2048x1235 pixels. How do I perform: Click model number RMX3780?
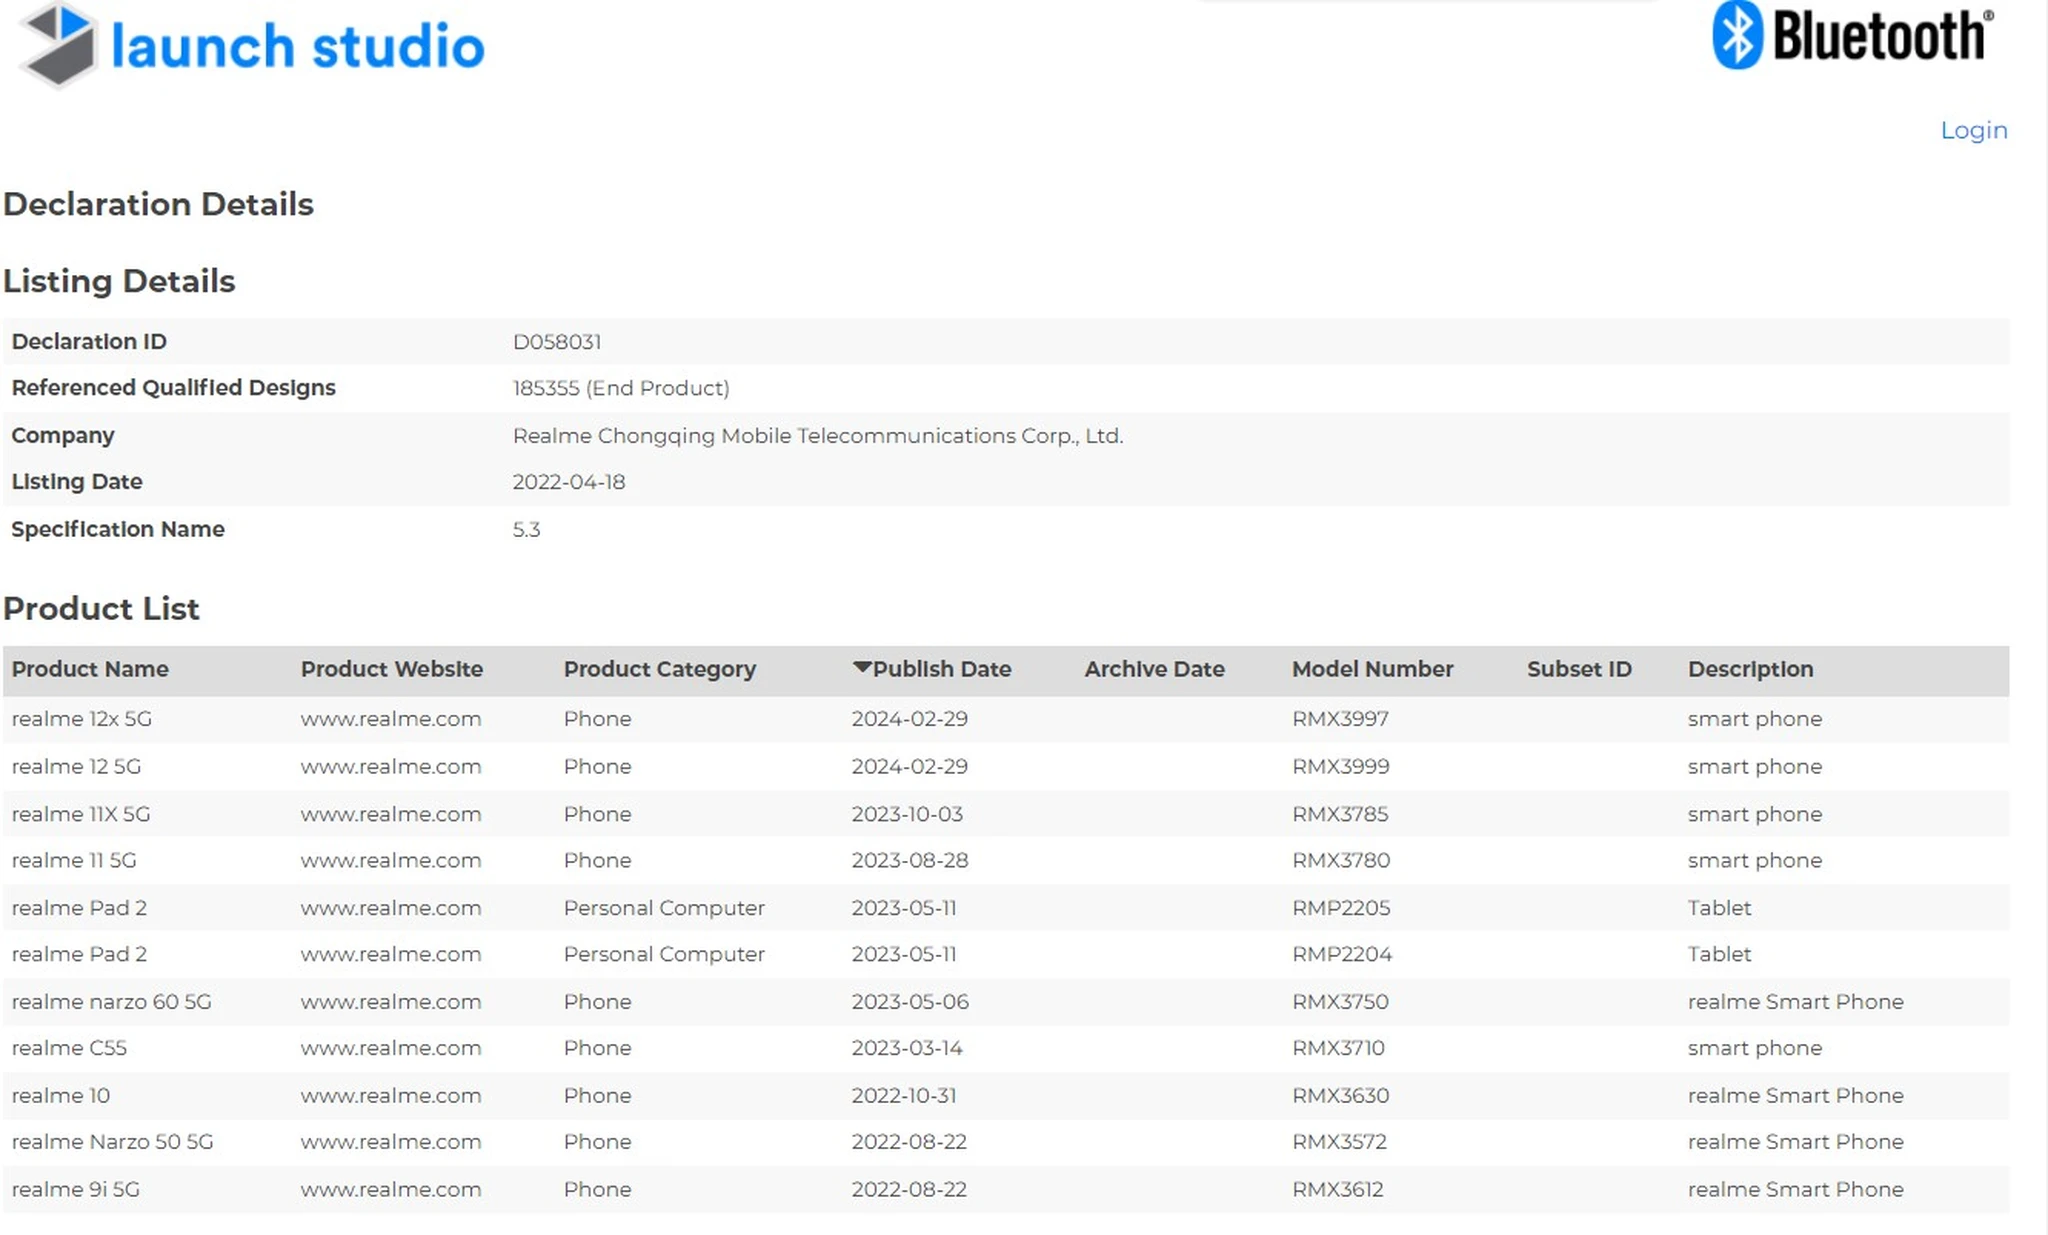coord(1340,860)
